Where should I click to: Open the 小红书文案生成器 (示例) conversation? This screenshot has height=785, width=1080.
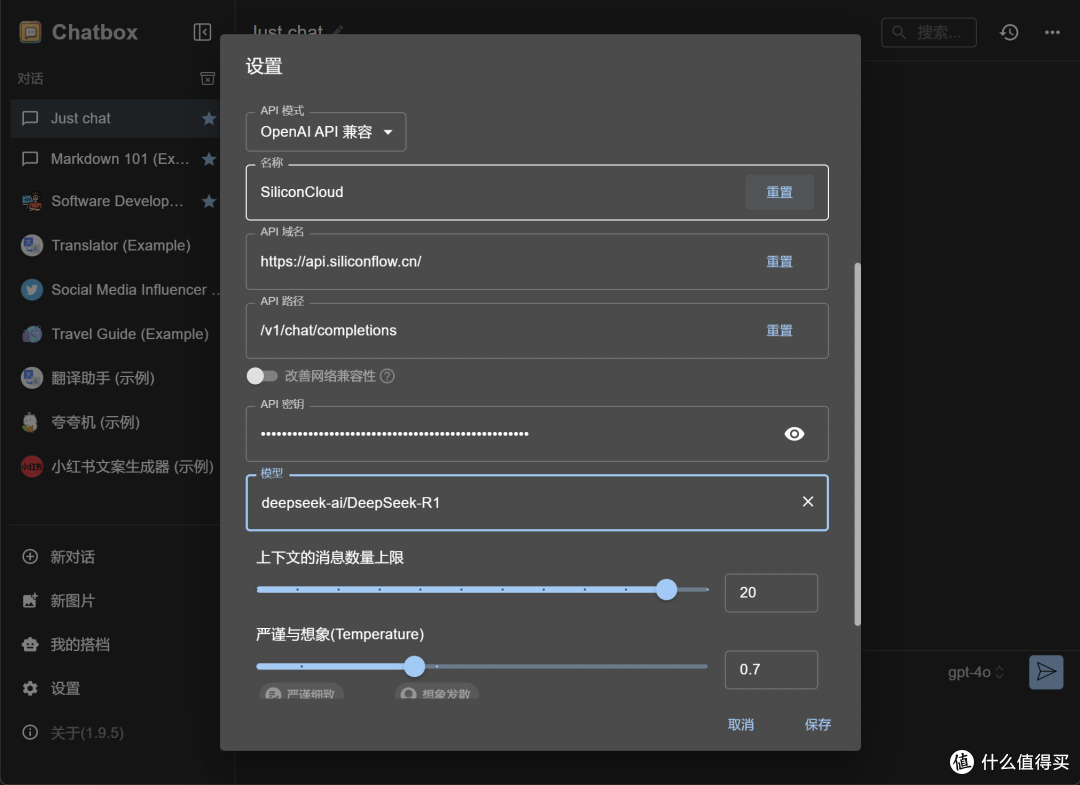tap(115, 466)
